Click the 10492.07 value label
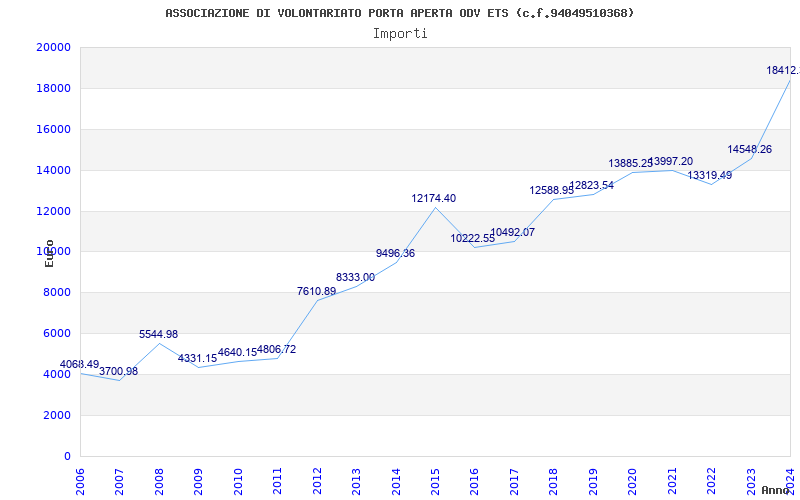The image size is (800, 500). pyautogui.click(x=512, y=232)
